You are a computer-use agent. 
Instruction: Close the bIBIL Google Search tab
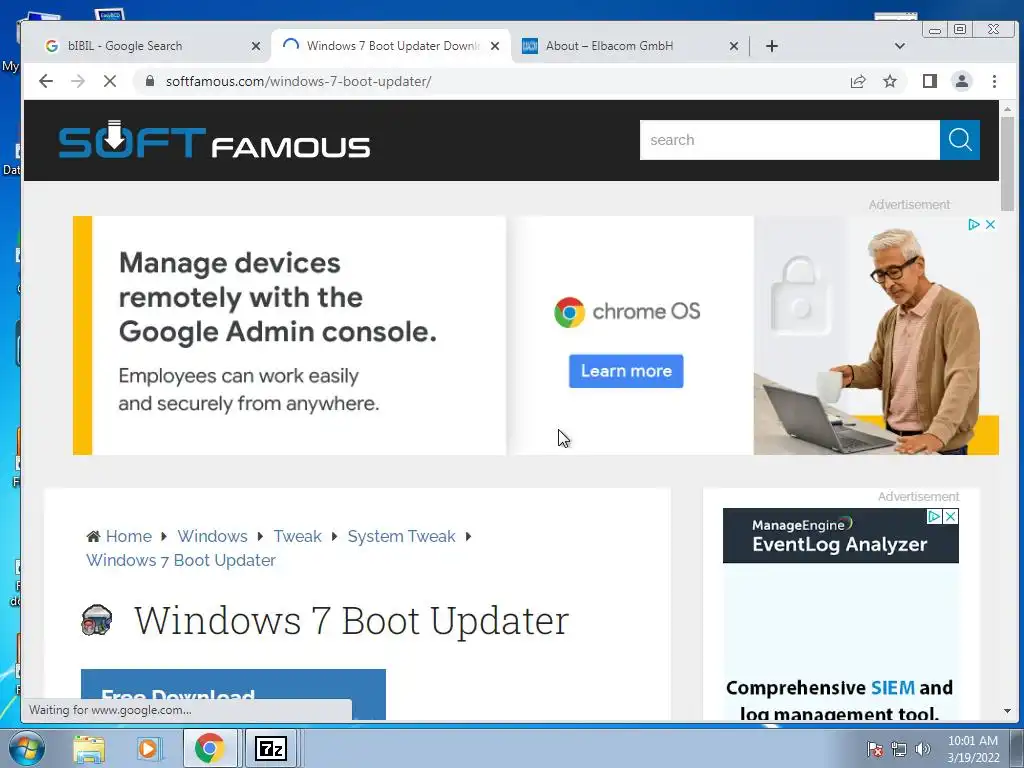coord(255,46)
